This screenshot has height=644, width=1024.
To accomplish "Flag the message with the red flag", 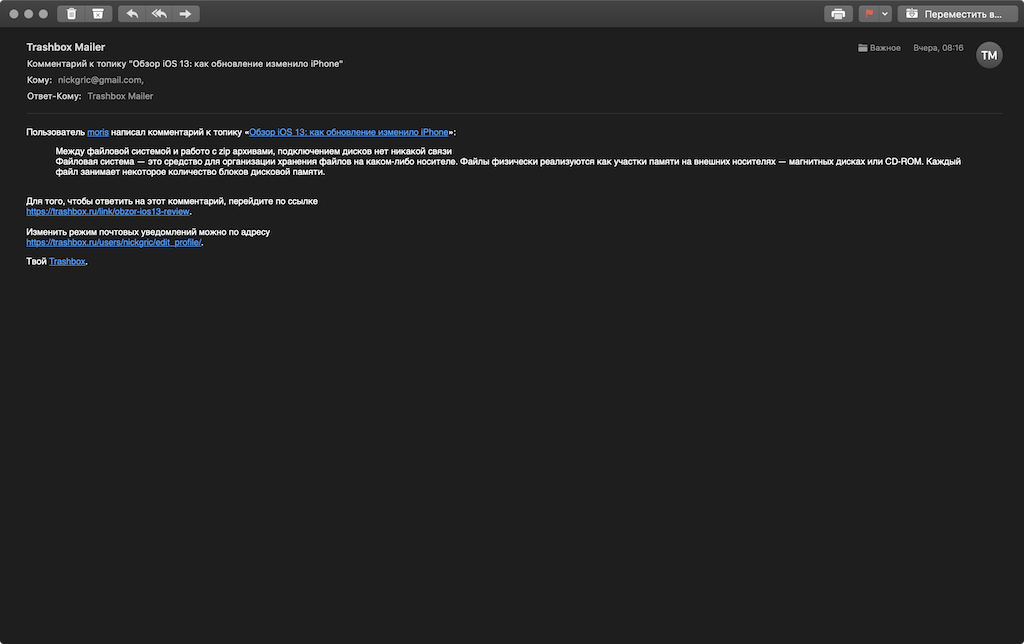I will 869,14.
